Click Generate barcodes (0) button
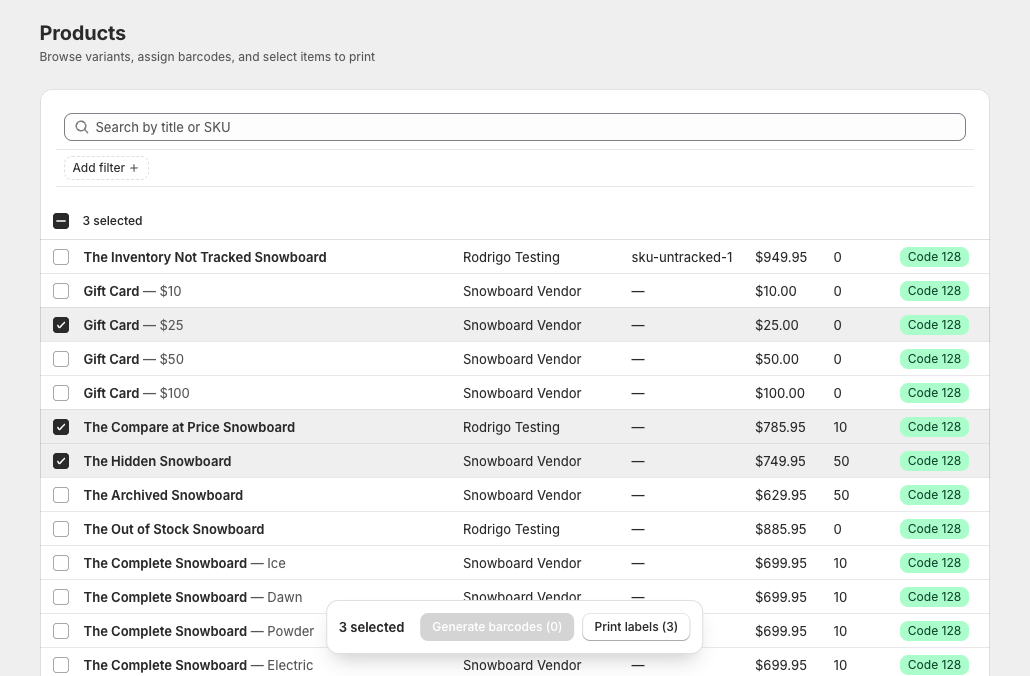This screenshot has width=1030, height=676. [x=497, y=627]
